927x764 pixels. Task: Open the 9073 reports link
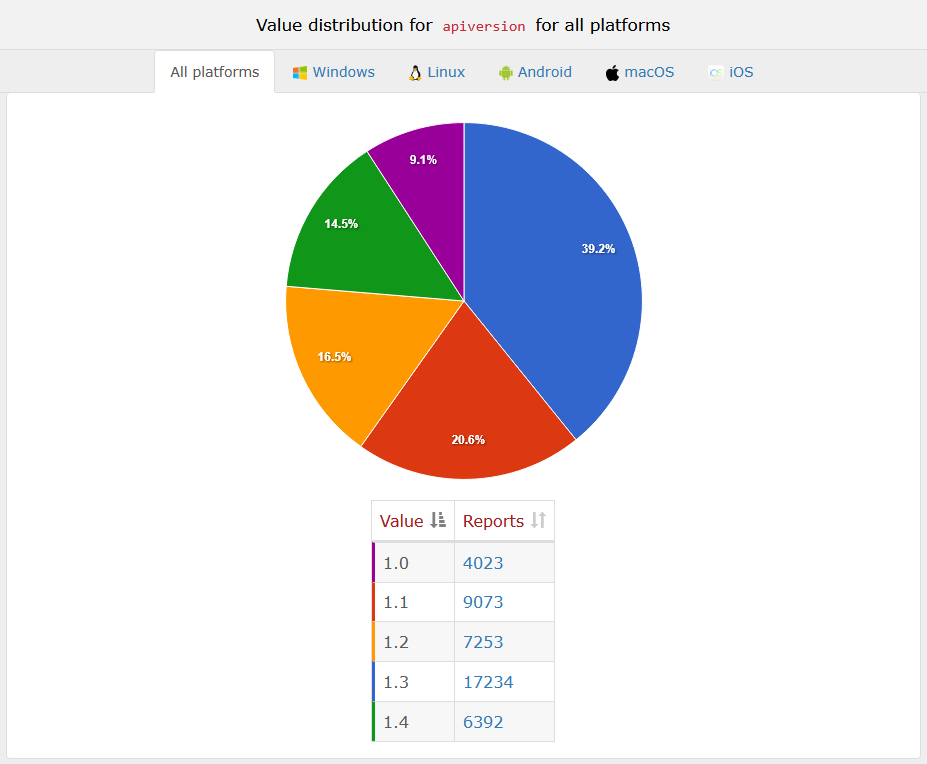(483, 603)
